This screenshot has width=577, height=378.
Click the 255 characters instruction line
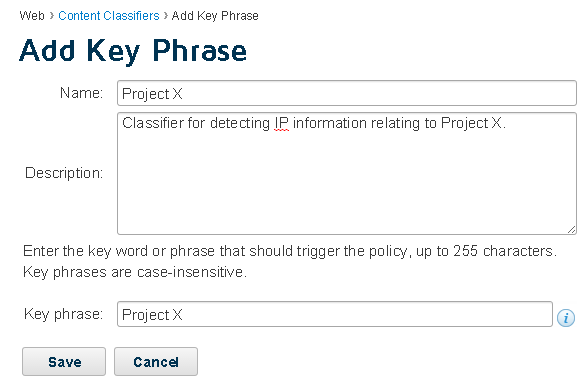click(290, 251)
